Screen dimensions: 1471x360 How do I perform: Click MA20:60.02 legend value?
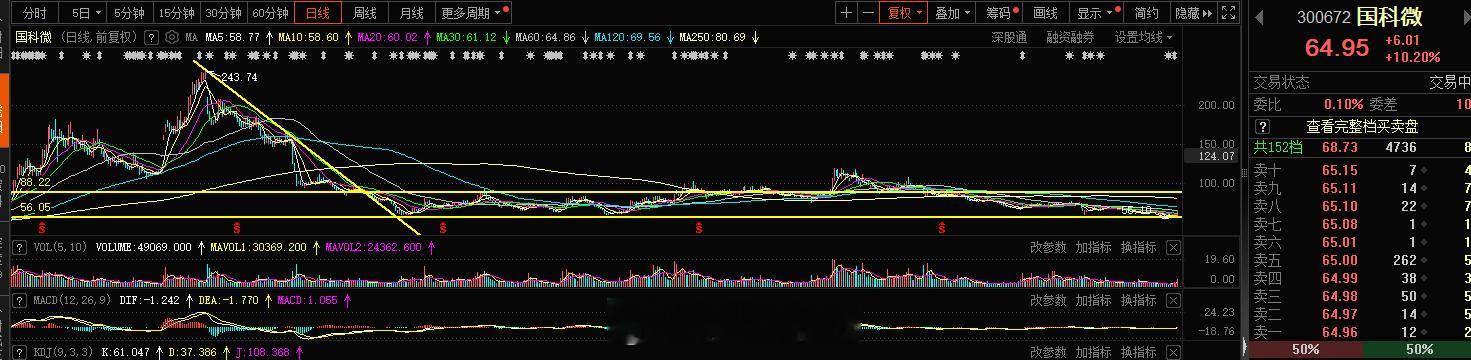pos(387,37)
